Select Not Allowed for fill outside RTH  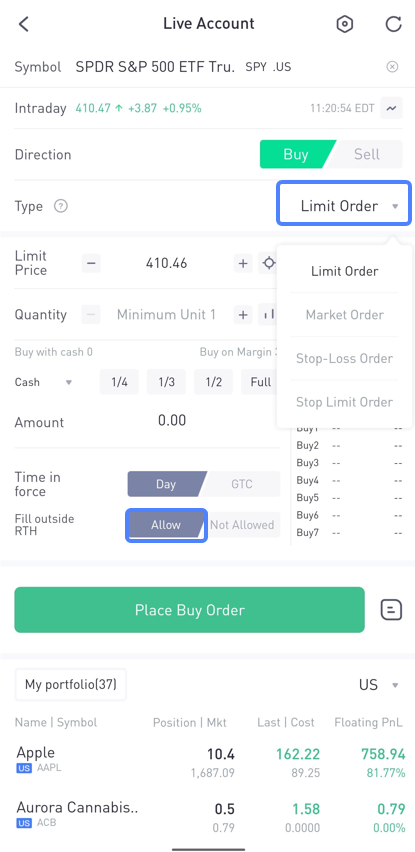[x=242, y=525]
